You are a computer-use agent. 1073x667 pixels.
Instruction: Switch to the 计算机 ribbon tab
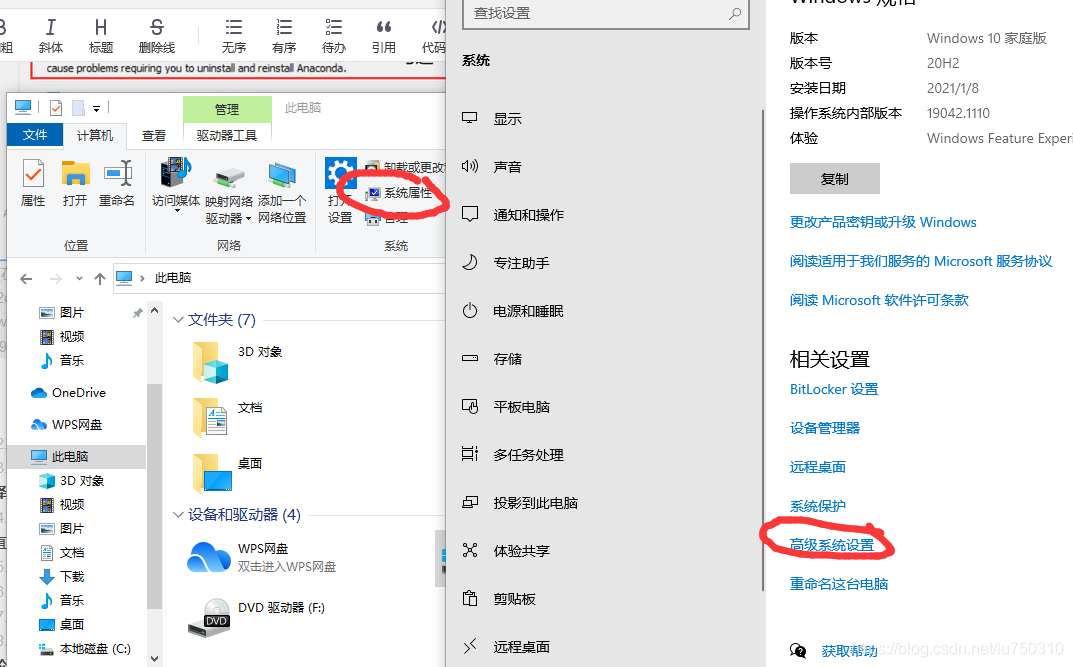pos(95,135)
